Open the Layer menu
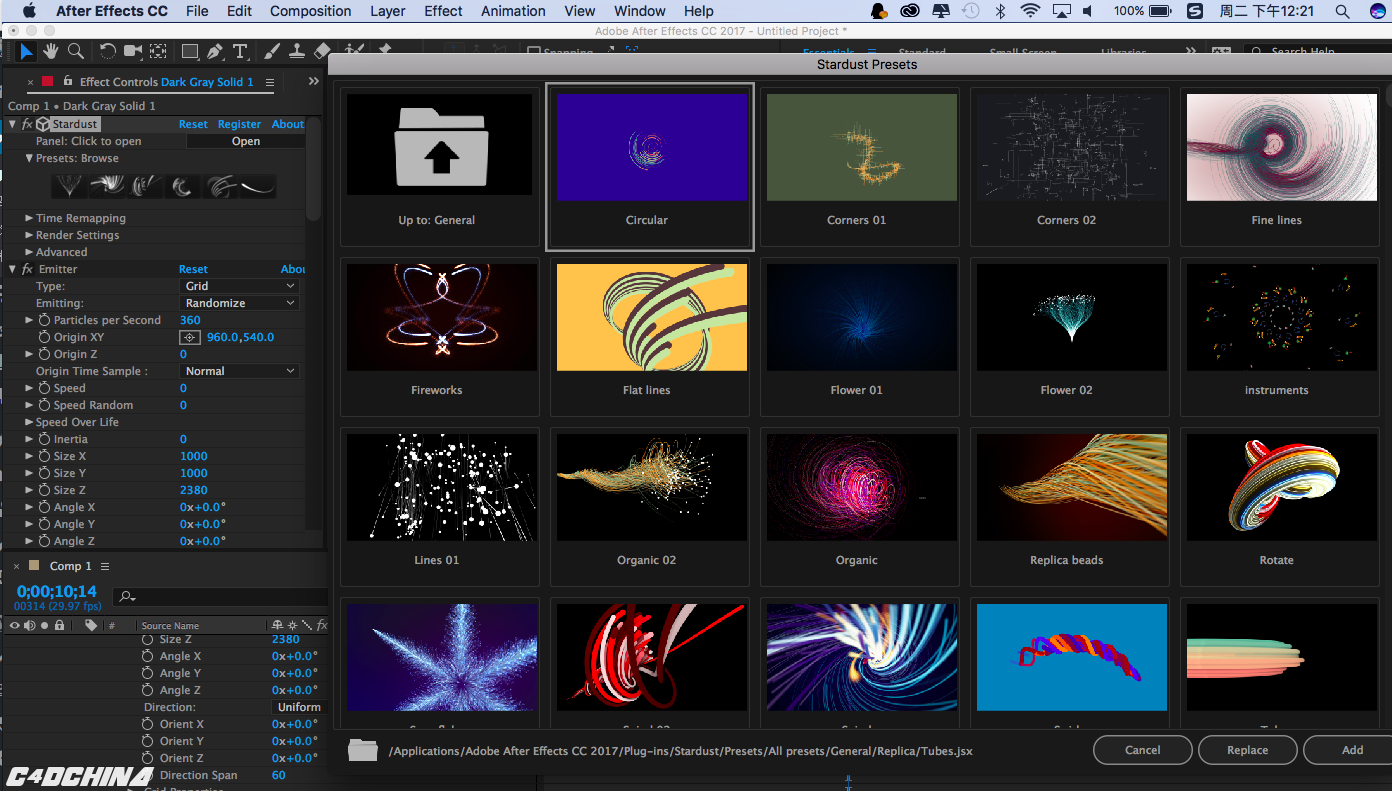 (387, 11)
